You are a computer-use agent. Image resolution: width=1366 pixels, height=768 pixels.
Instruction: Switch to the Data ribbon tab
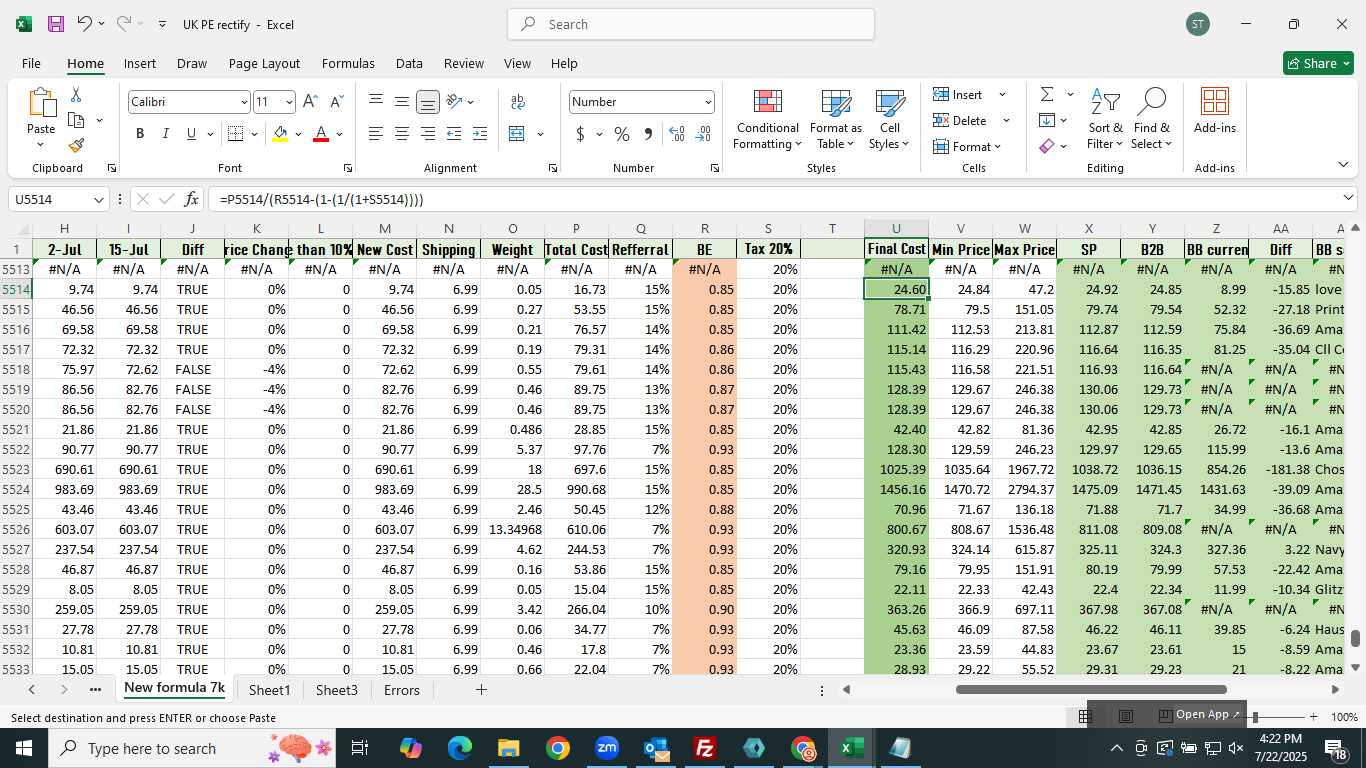409,63
